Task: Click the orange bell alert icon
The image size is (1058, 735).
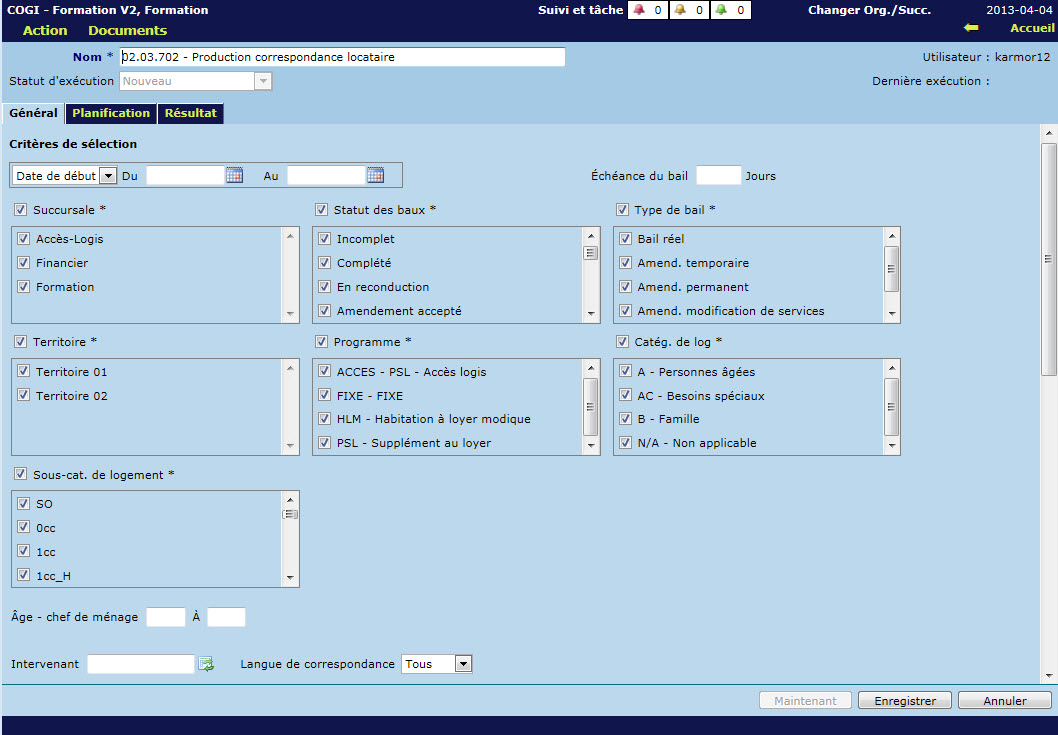Action: [x=680, y=10]
